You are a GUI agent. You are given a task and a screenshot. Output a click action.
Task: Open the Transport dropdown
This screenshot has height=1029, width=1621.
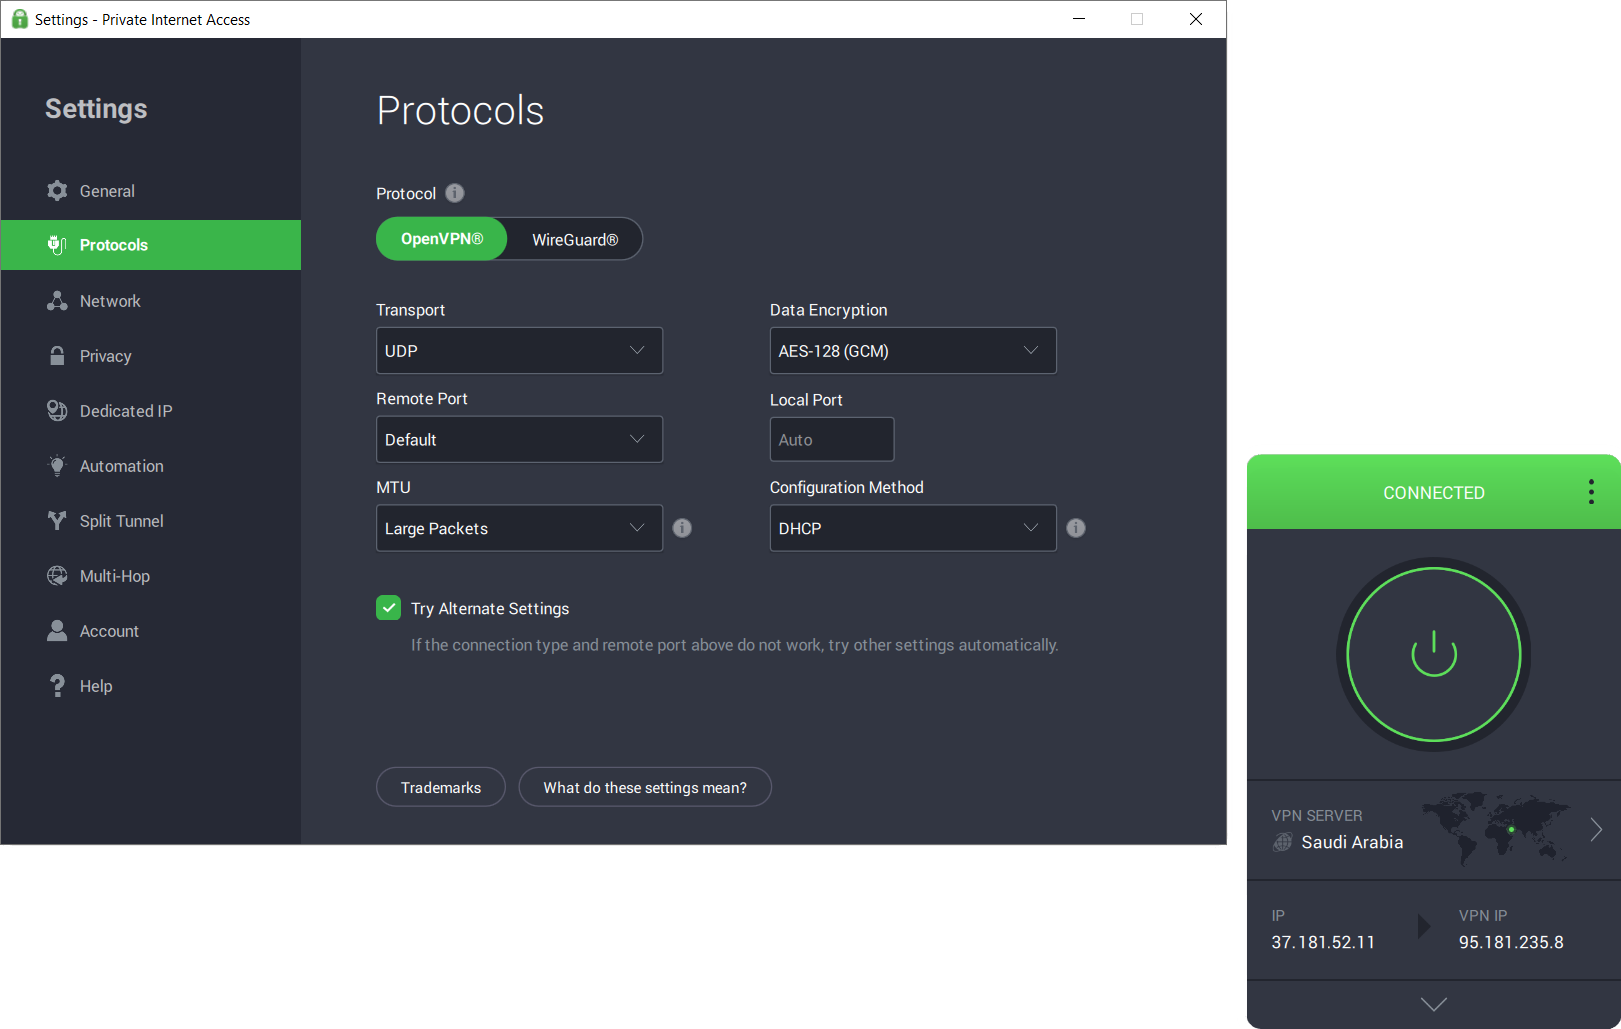(x=518, y=350)
